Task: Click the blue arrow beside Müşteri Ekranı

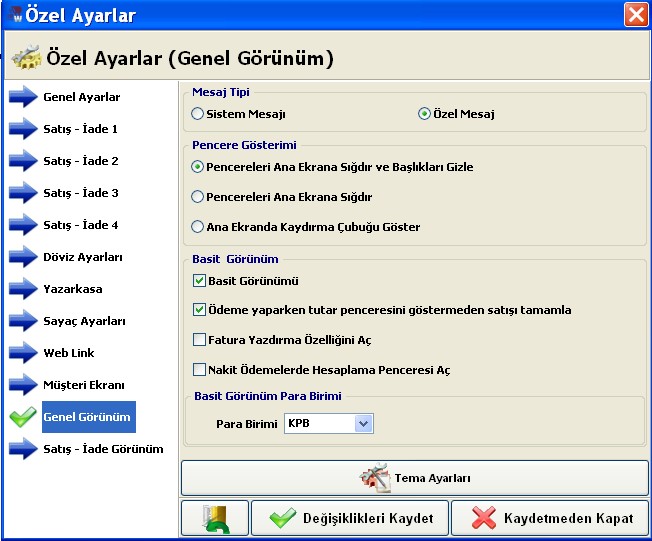Action: [23, 385]
